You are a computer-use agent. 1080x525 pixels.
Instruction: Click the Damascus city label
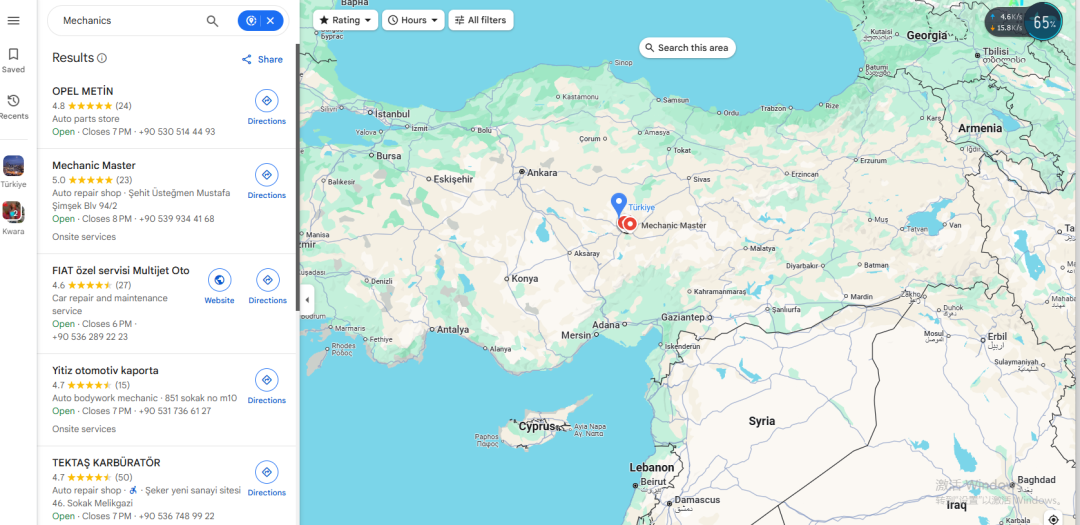(x=697, y=500)
